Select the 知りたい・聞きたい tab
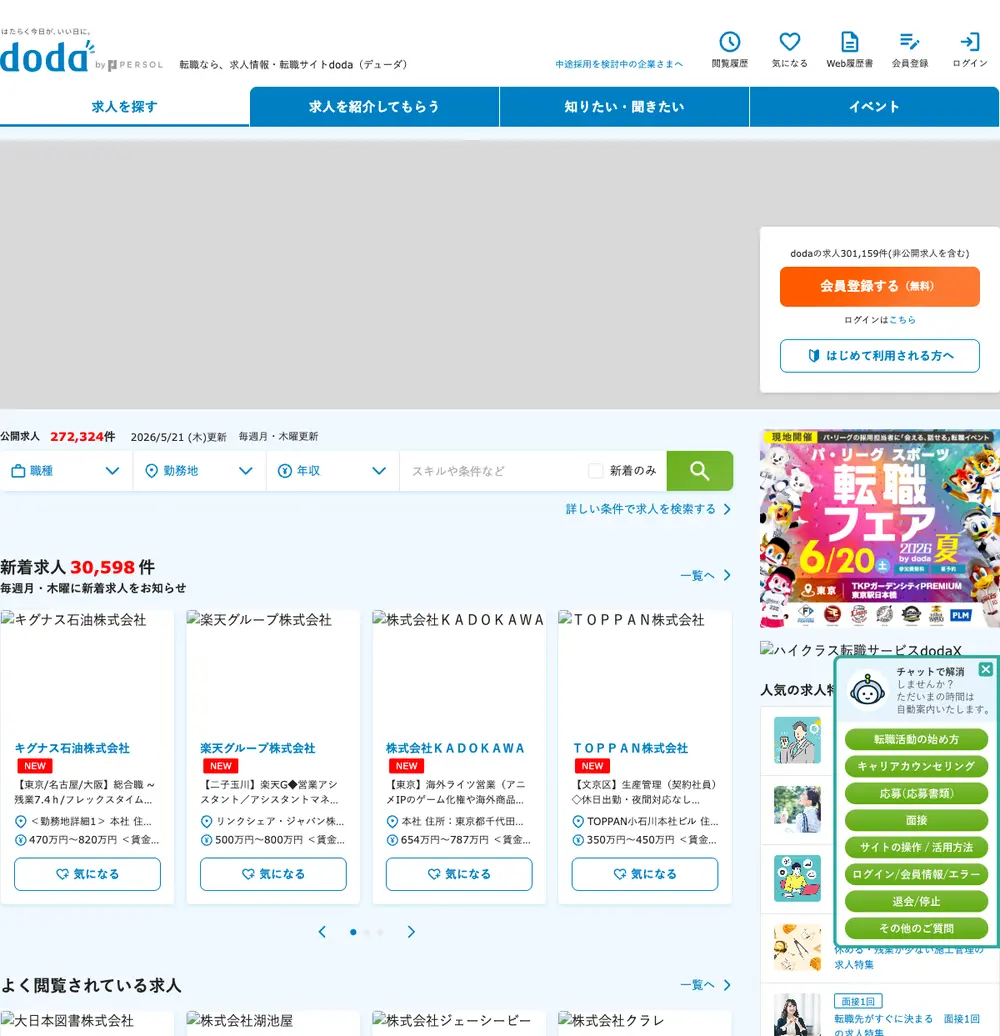This screenshot has height=1036, width=1000. (x=624, y=106)
